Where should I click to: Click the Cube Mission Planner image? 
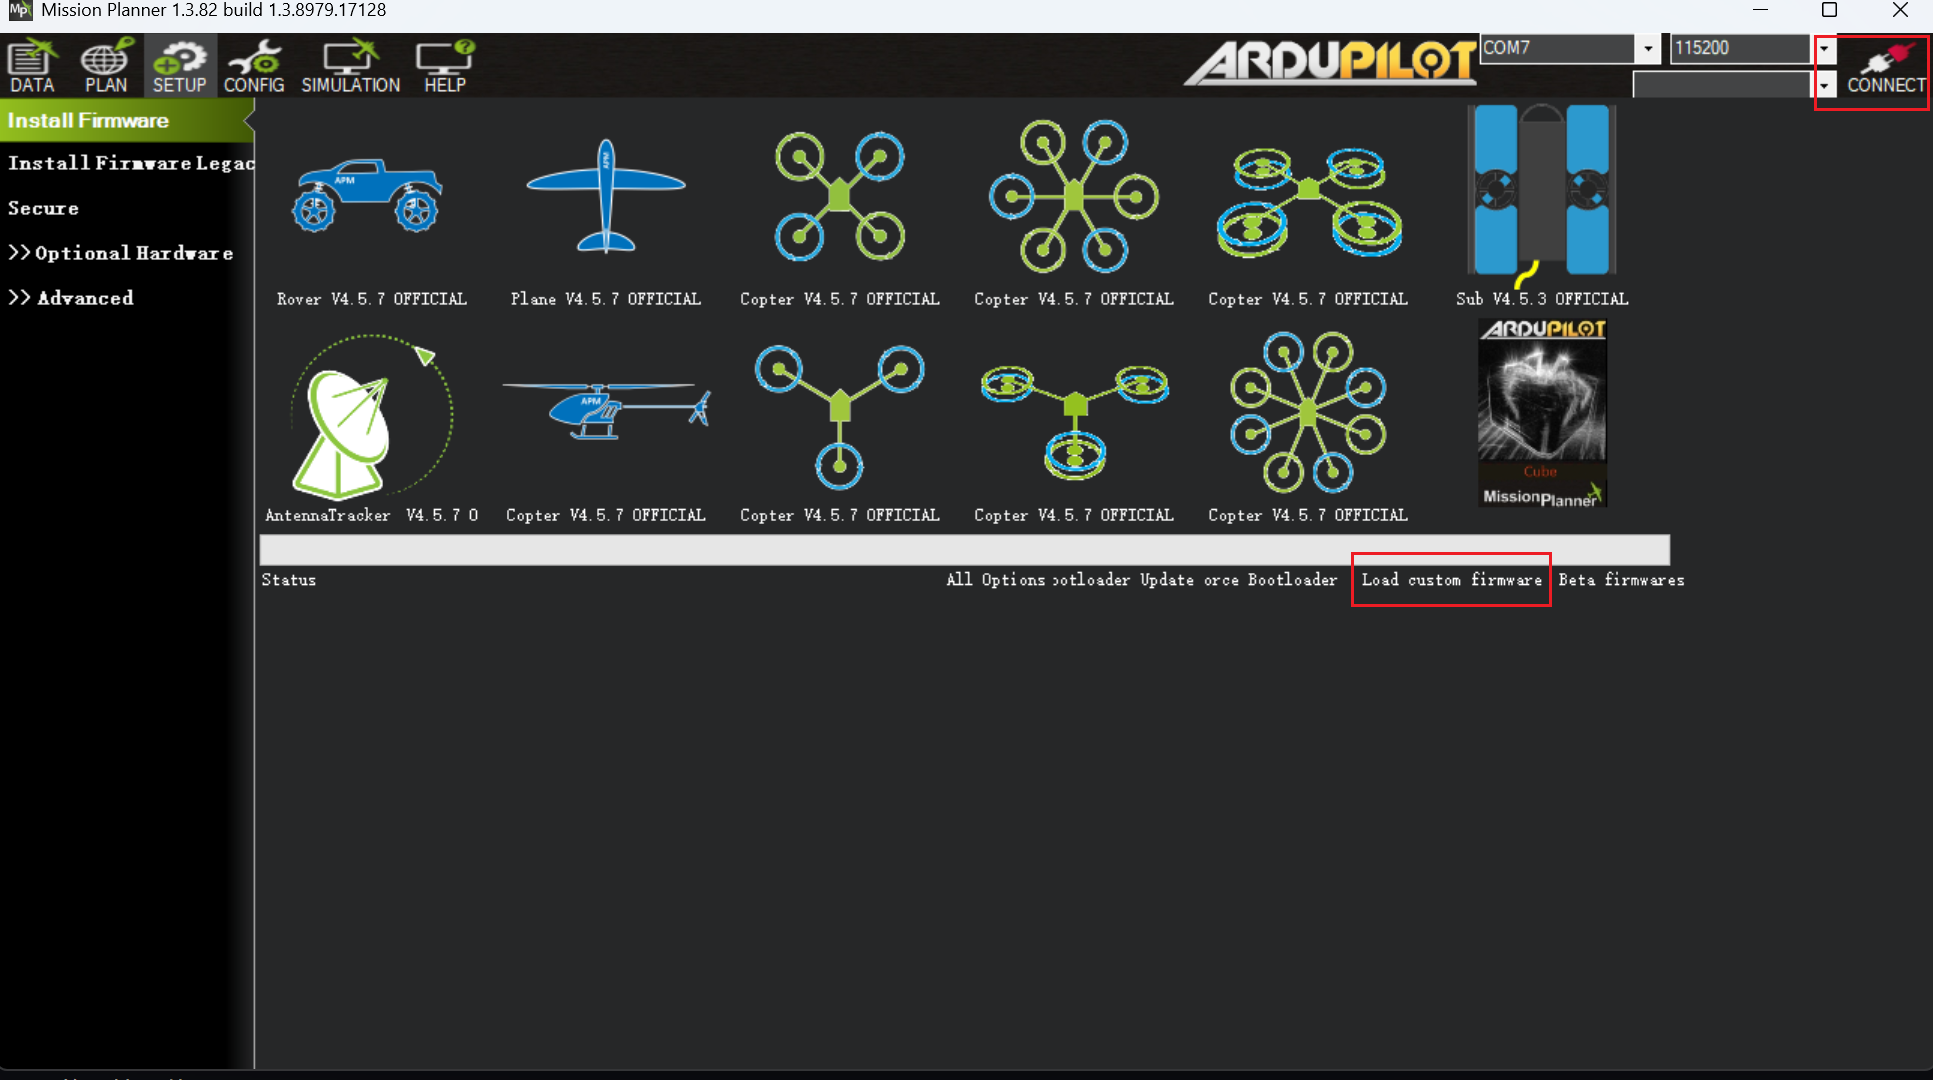coord(1541,413)
